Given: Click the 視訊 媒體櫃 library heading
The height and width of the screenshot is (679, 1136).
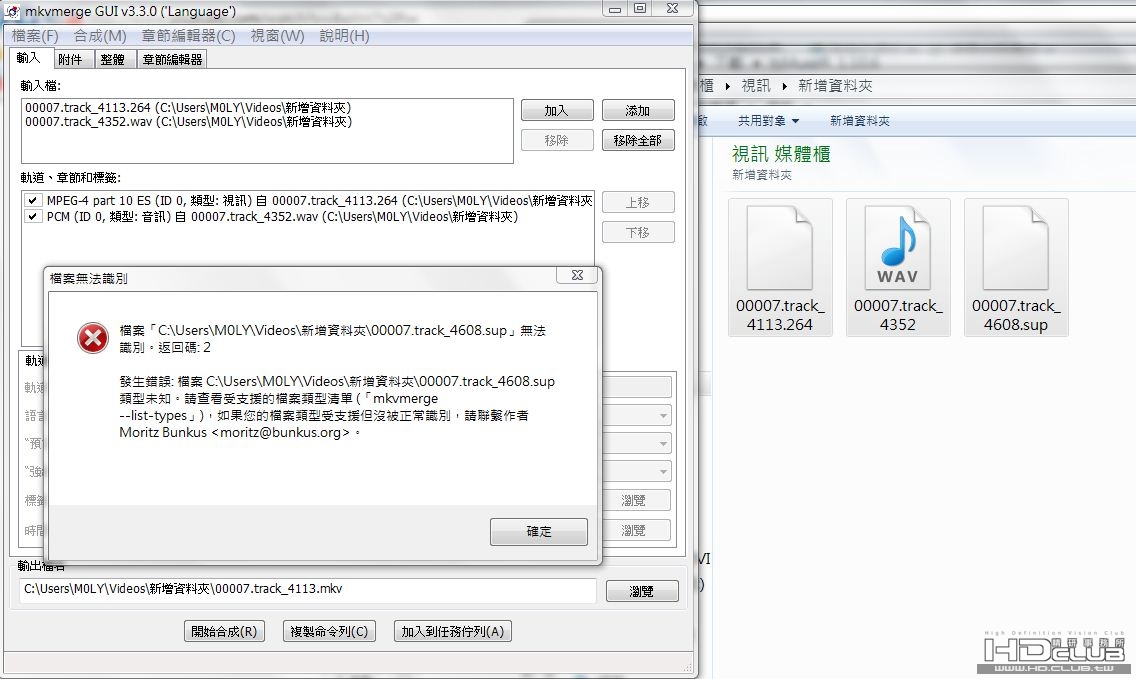Looking at the screenshot, I should click(x=781, y=154).
